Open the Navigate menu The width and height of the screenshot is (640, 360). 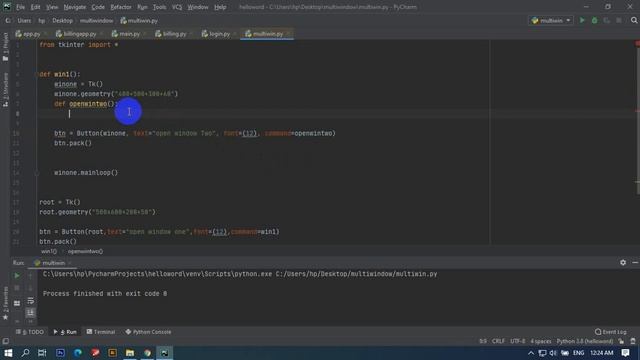coord(75,7)
